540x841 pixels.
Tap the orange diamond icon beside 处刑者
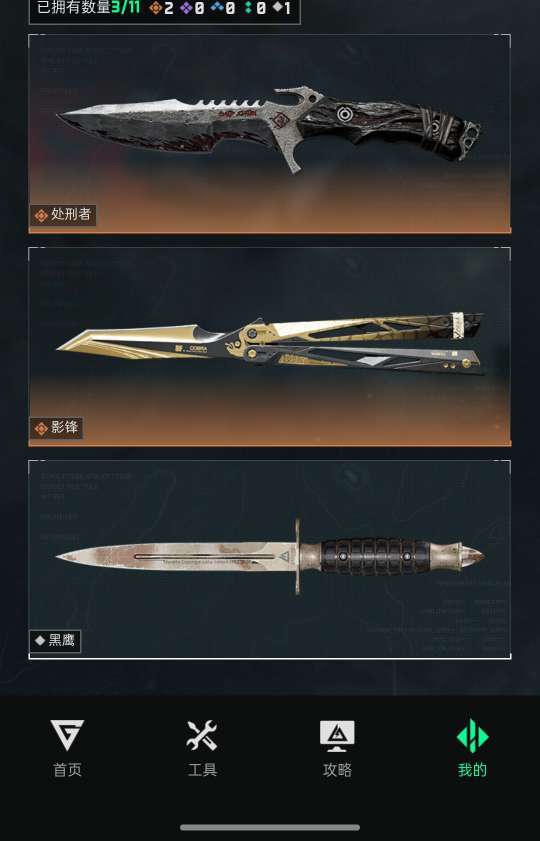(41, 216)
